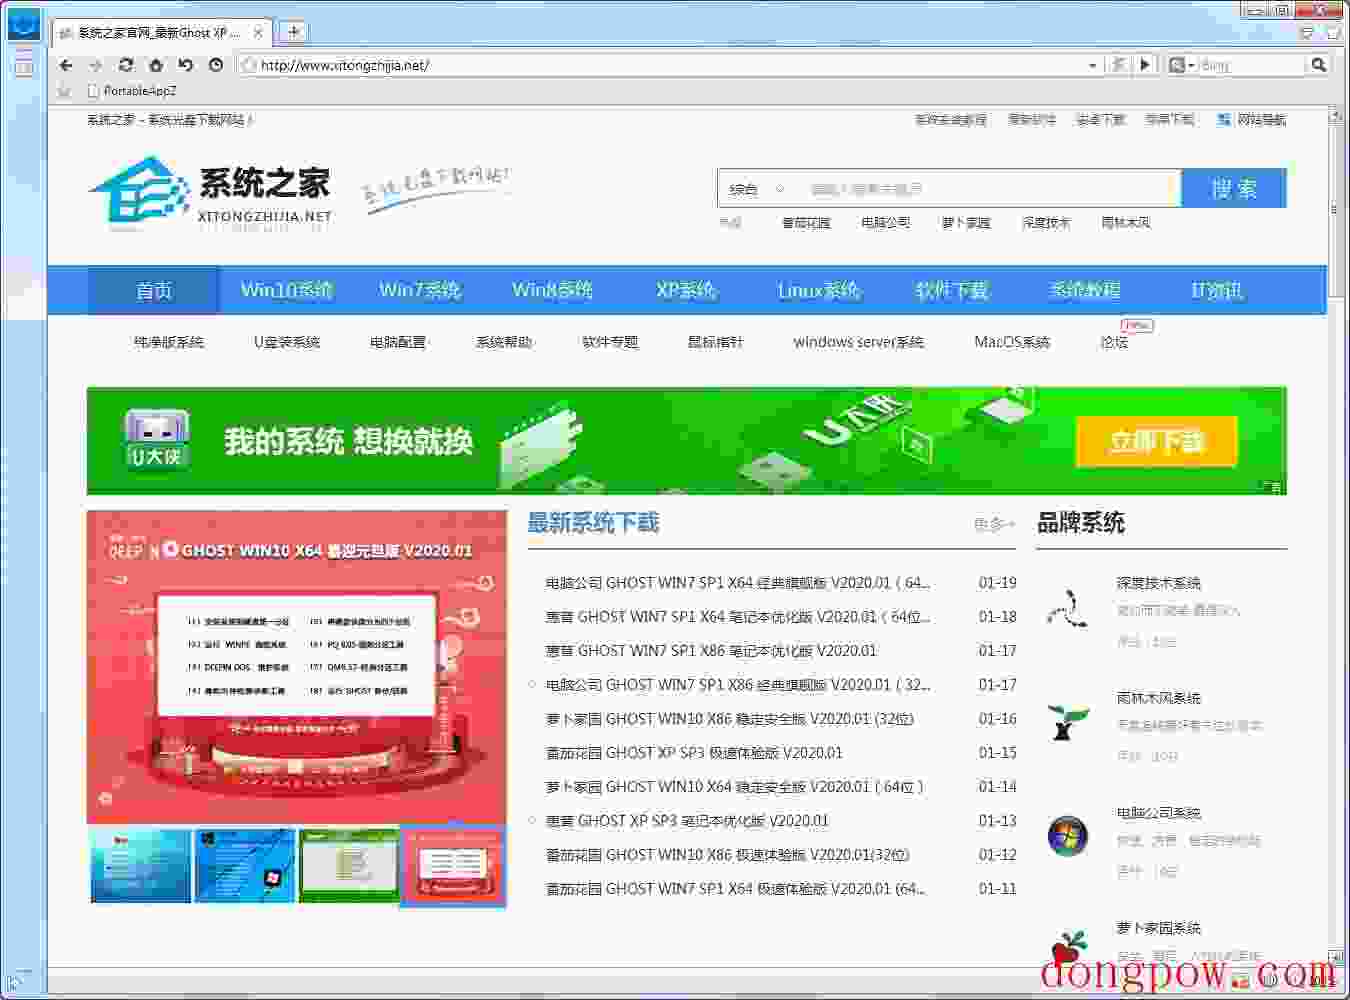
Task: Close the 系统之家官网 tab
Action: pos(258,33)
